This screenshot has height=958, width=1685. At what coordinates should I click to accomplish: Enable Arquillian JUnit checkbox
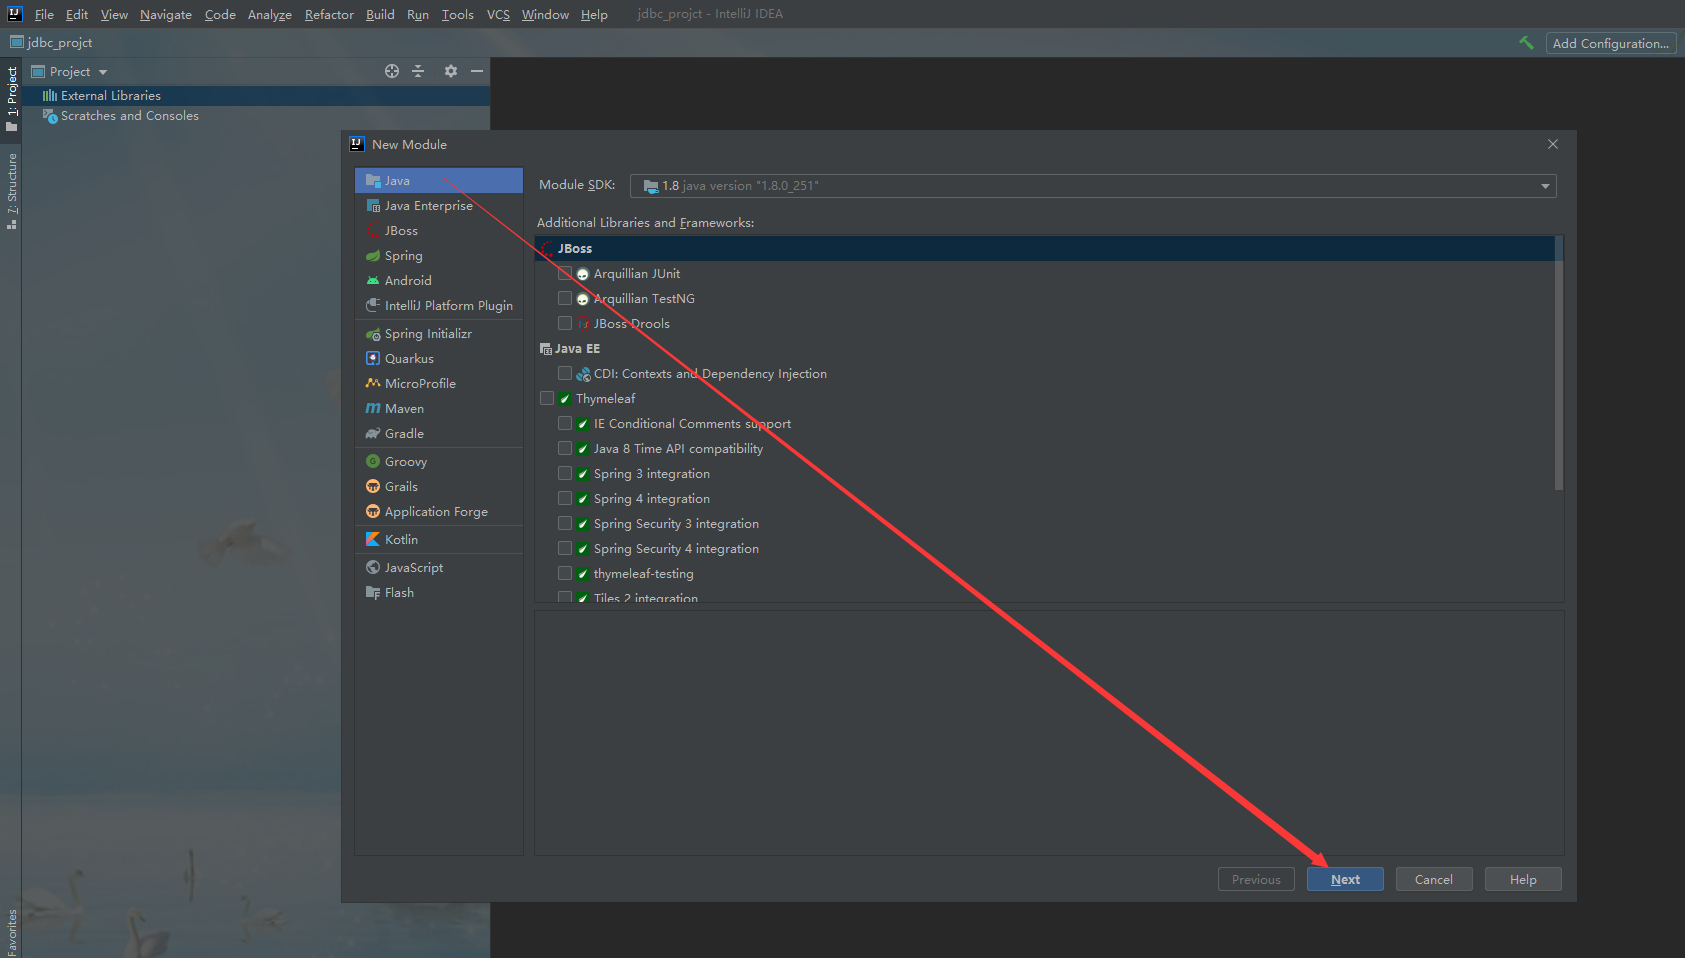click(x=565, y=273)
